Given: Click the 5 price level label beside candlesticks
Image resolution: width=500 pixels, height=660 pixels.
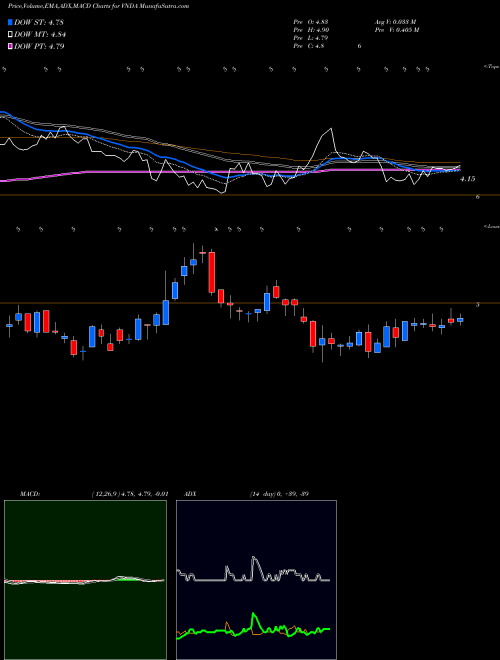Looking at the screenshot, I should click(477, 305).
